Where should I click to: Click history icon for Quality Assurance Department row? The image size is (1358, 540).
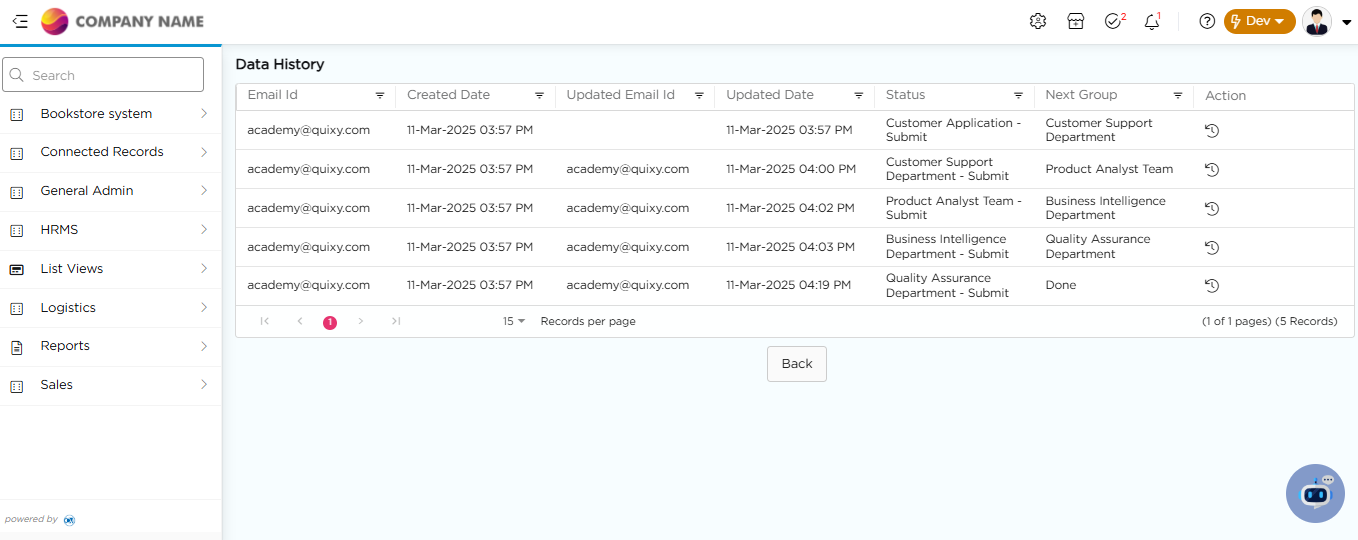click(1211, 286)
